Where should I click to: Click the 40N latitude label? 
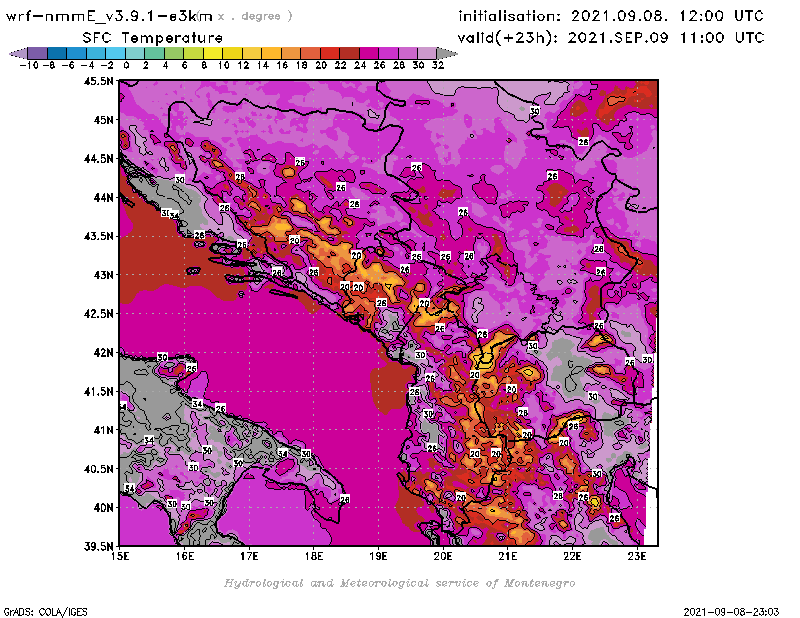(x=104, y=508)
